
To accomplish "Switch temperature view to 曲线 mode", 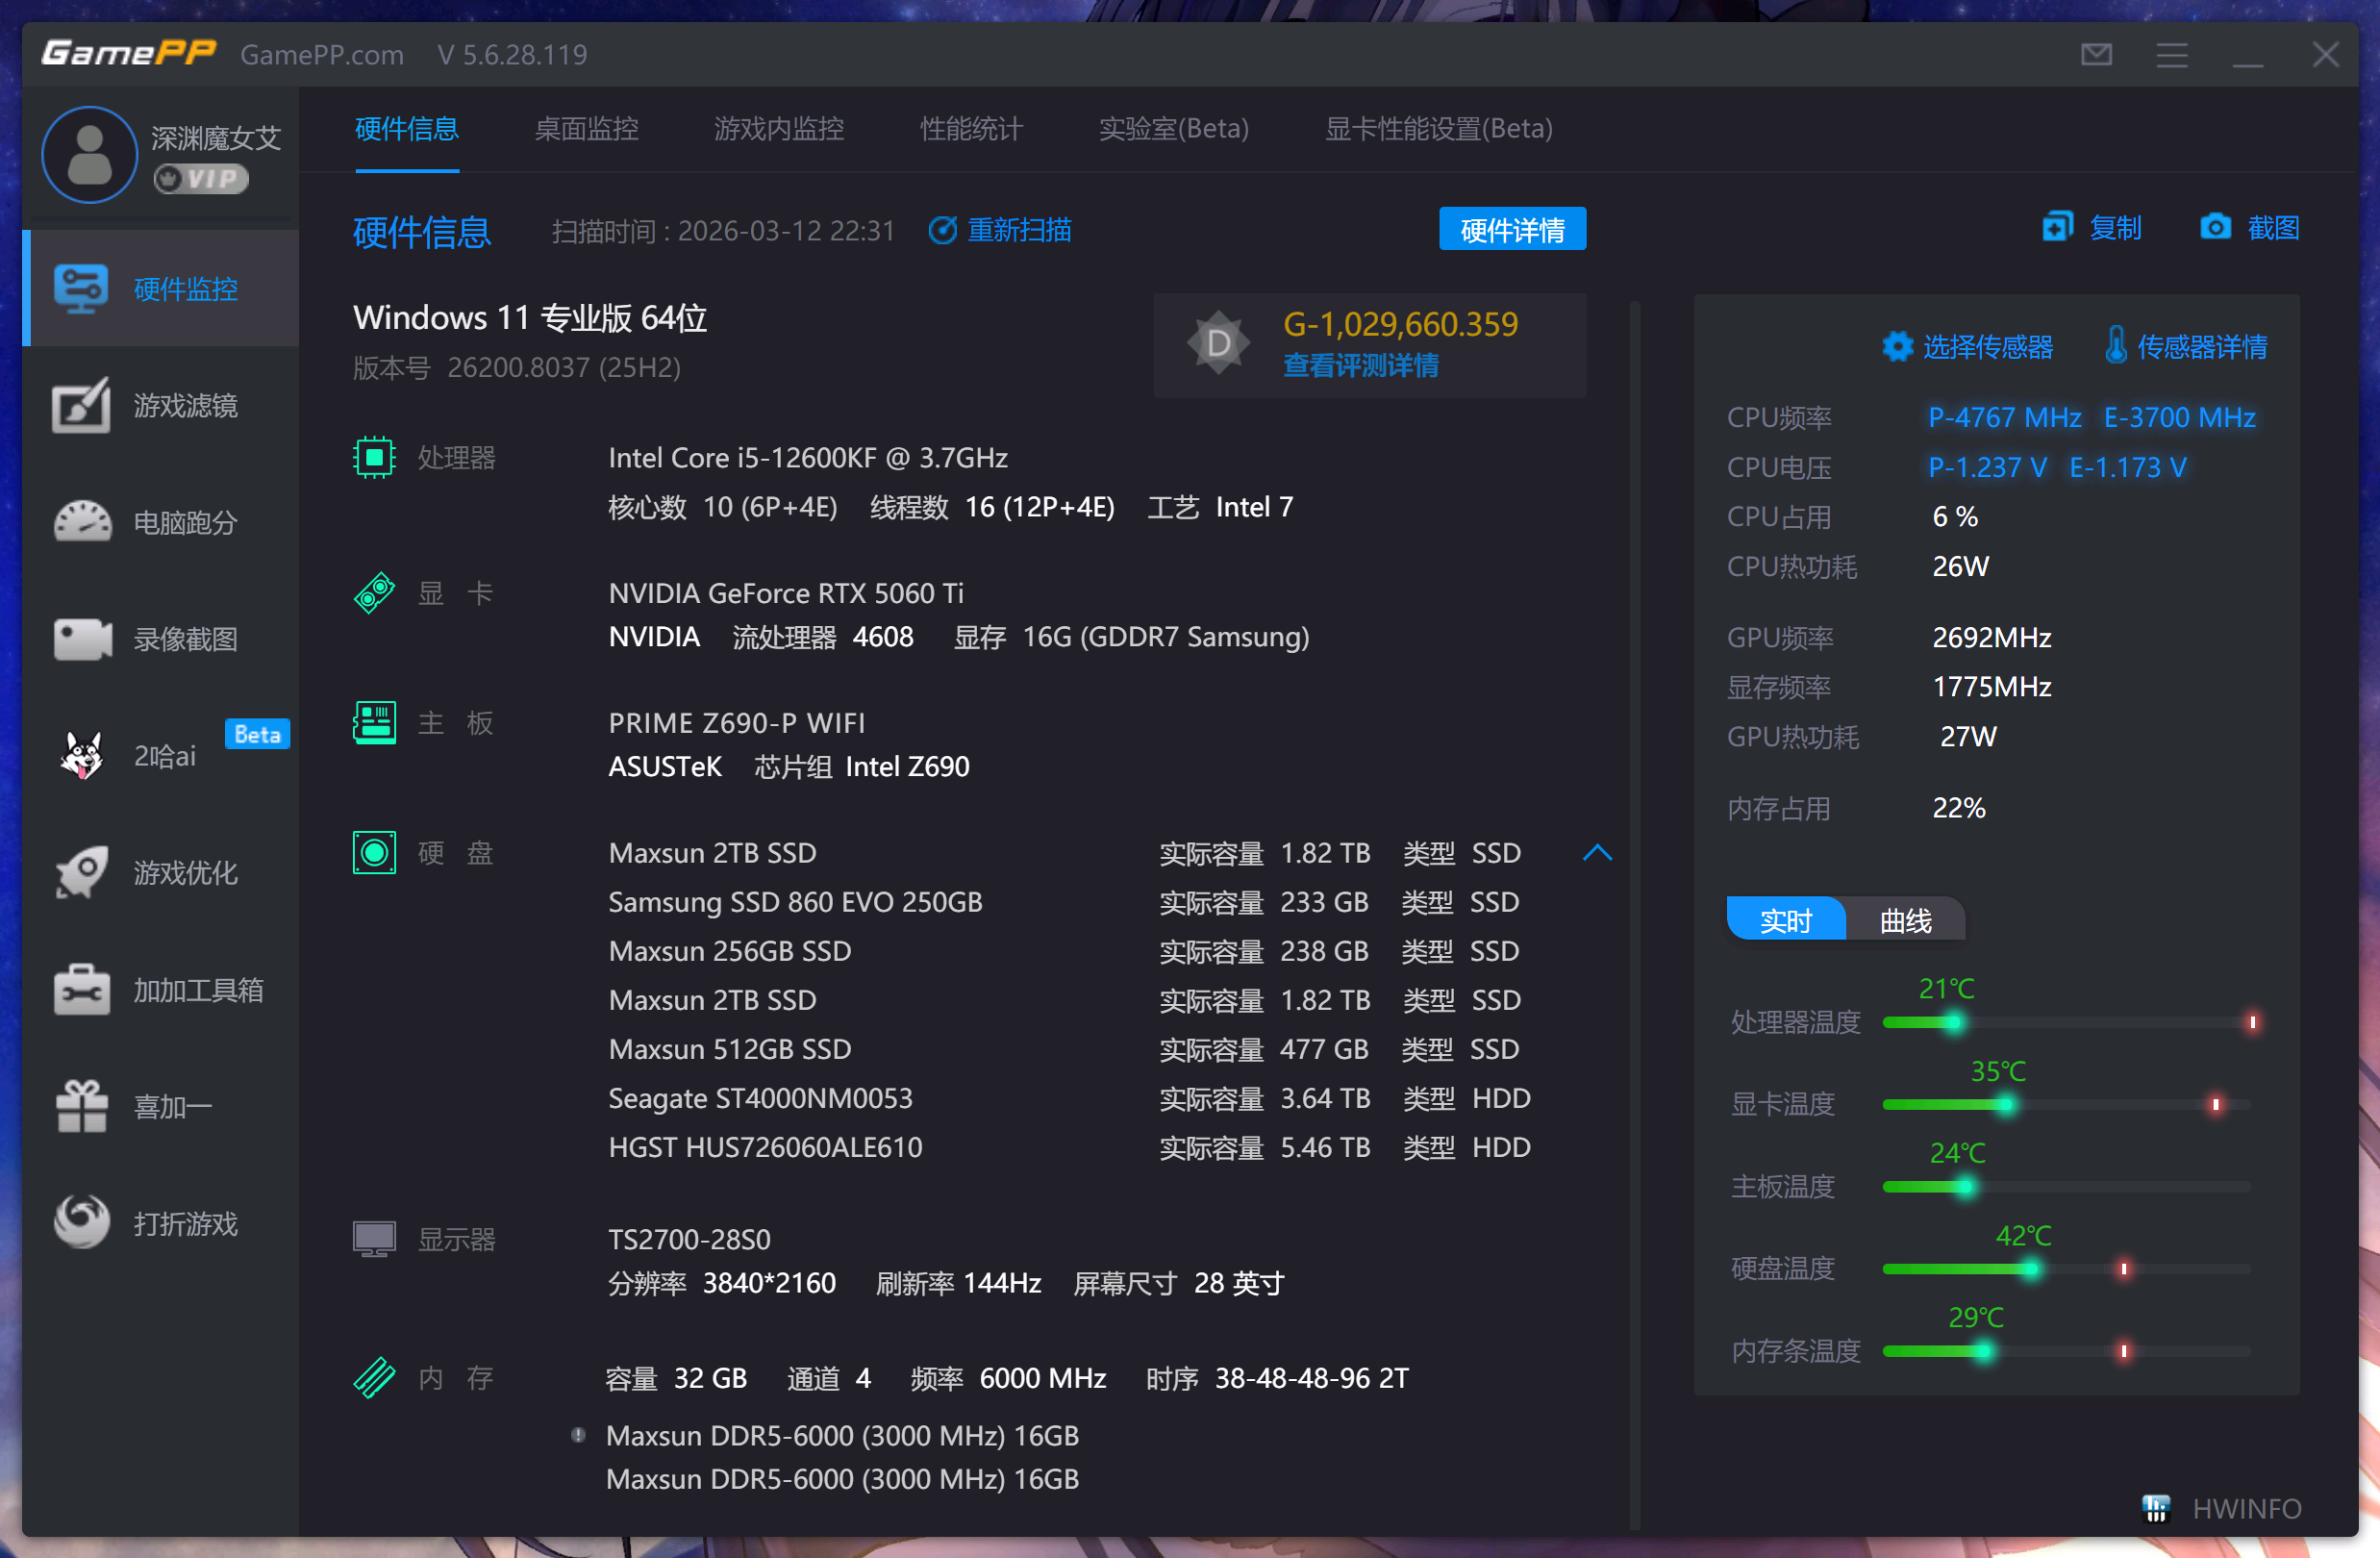I will 1905,920.
